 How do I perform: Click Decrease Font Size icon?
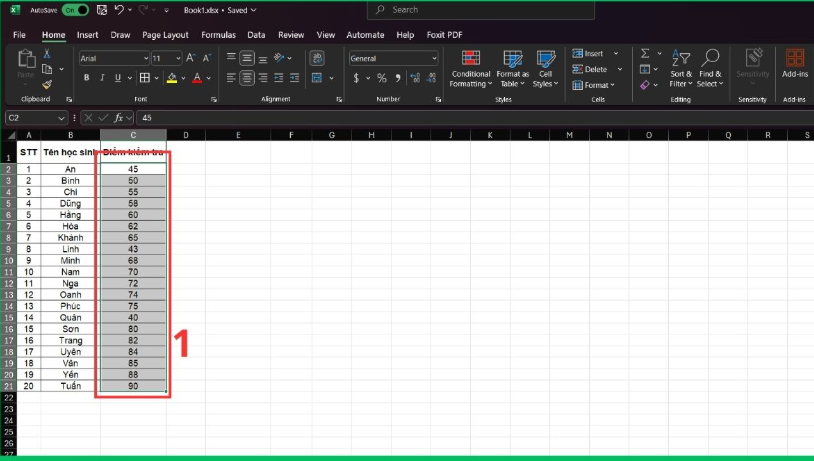pos(207,58)
